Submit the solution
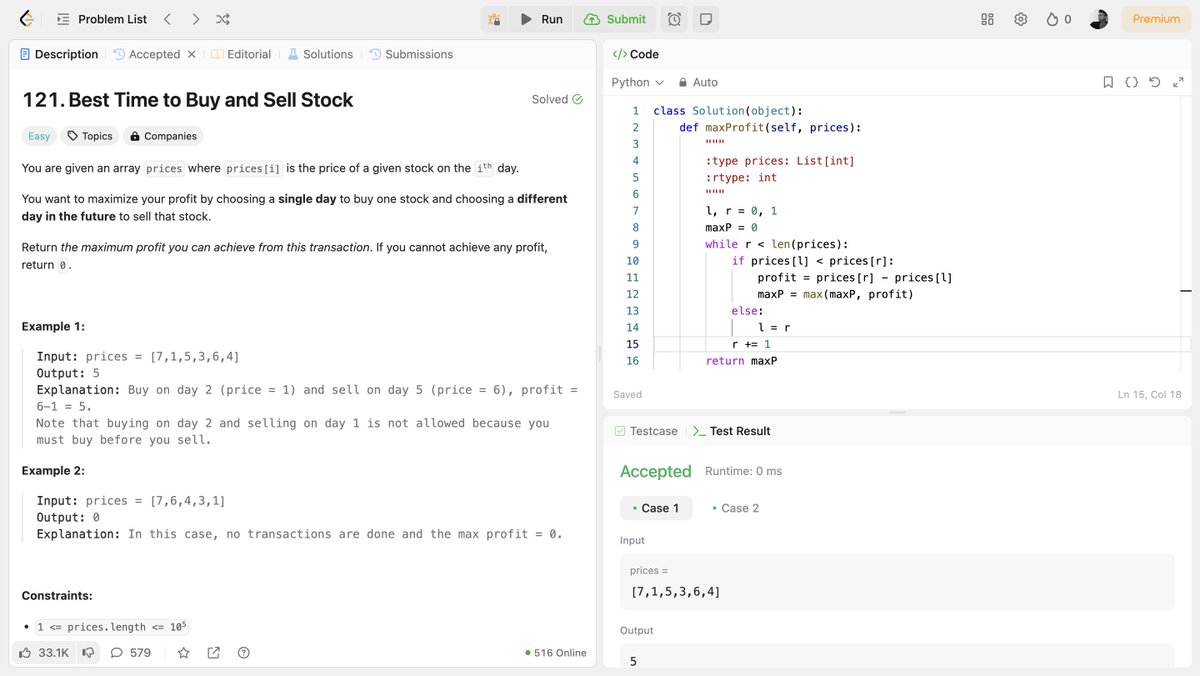 [615, 19]
